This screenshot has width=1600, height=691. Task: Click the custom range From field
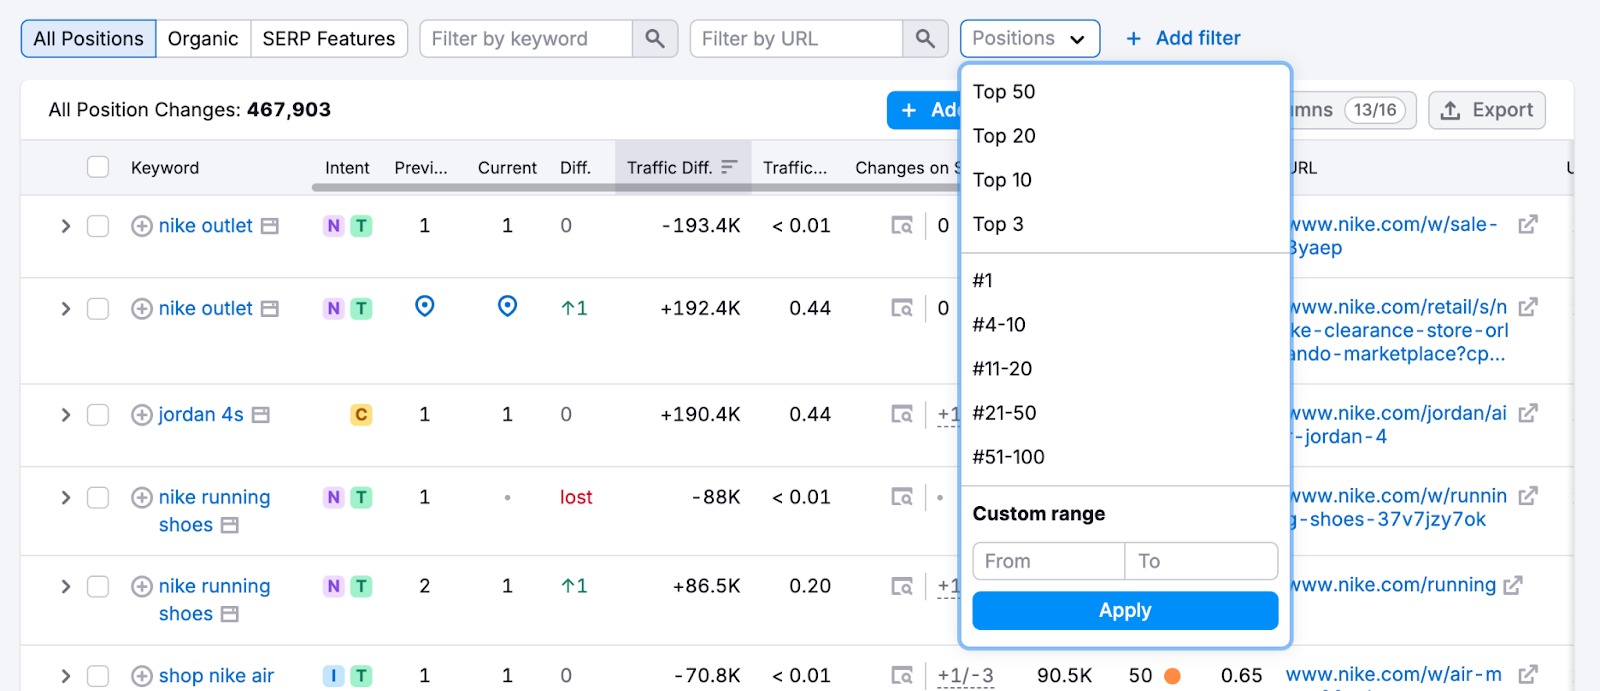pyautogui.click(x=1048, y=561)
